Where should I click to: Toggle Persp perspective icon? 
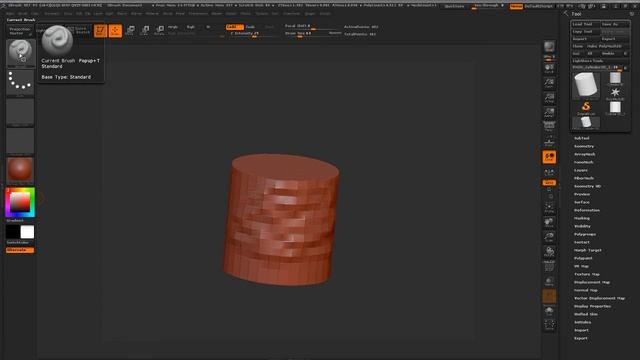click(549, 127)
